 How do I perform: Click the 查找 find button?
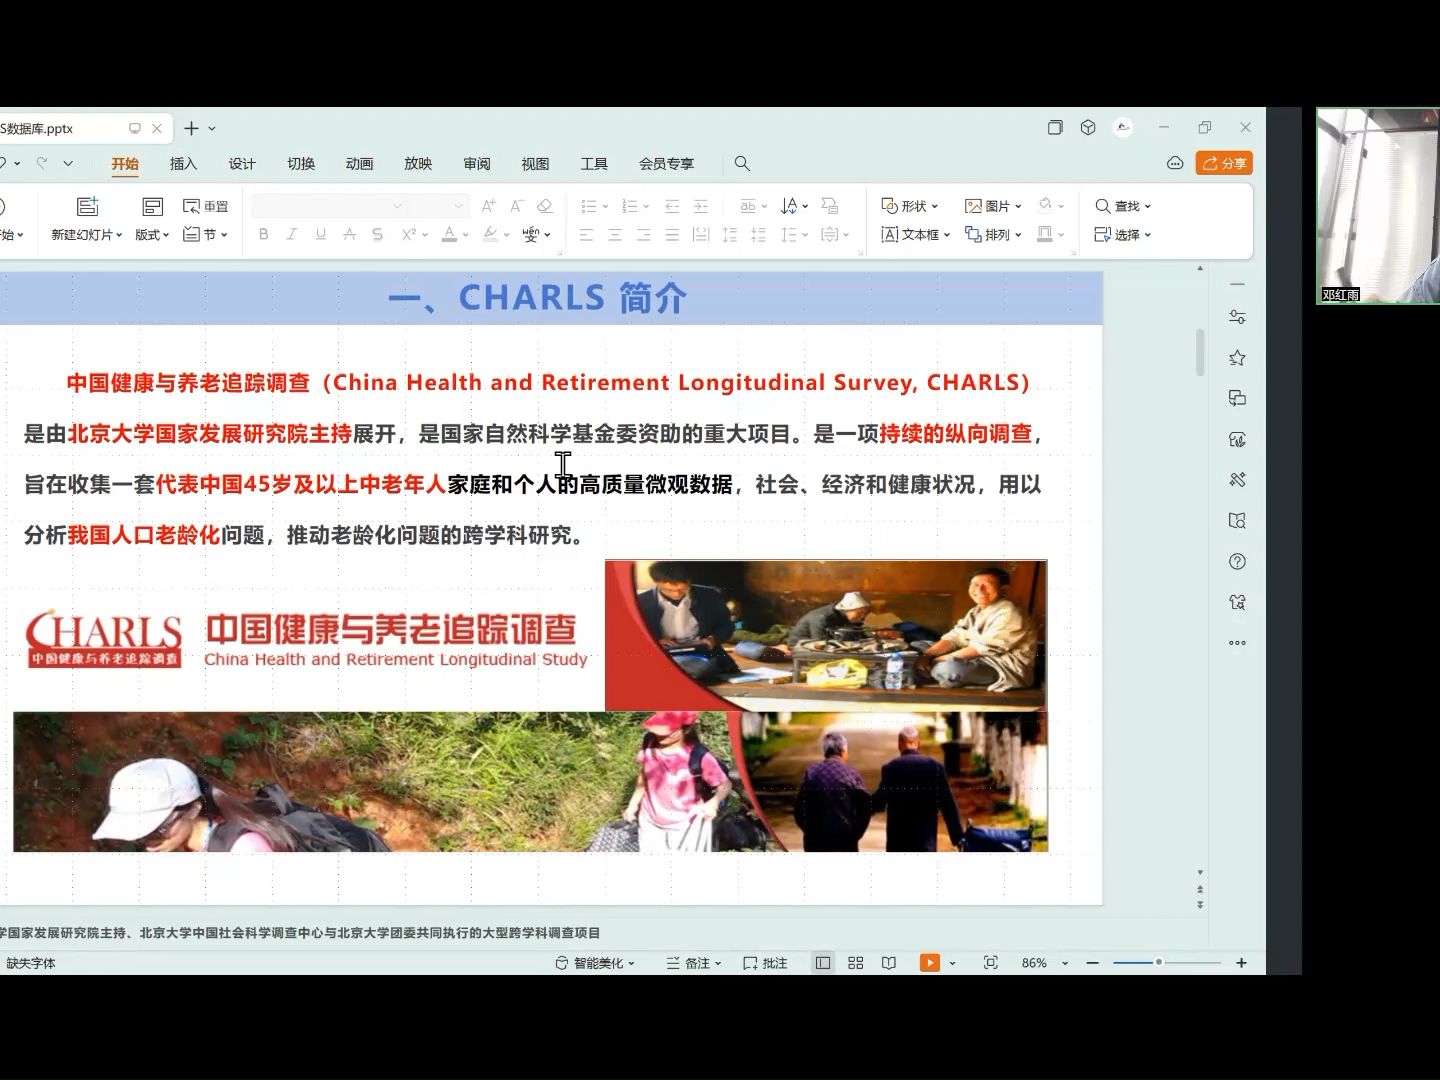1123,206
